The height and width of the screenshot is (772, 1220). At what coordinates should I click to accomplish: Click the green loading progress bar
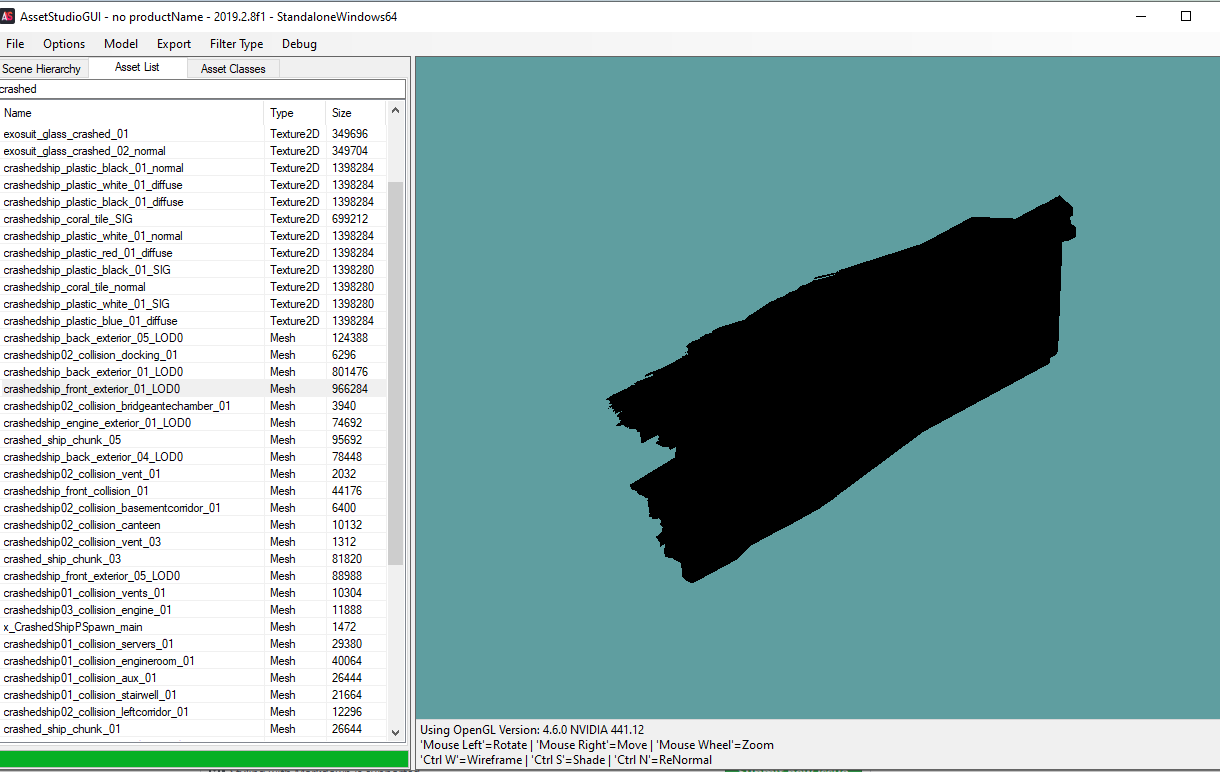click(x=204, y=759)
